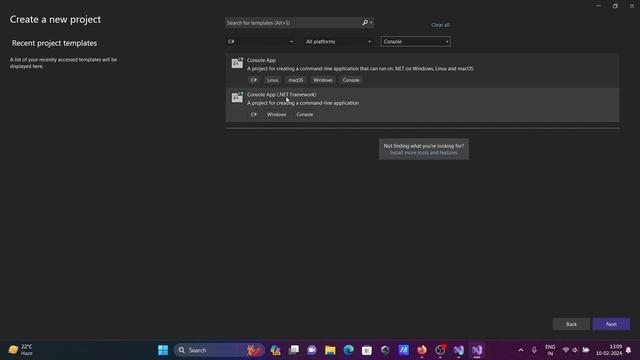
Task: Open Microsoft Store from taskbar
Action: (x=367, y=350)
